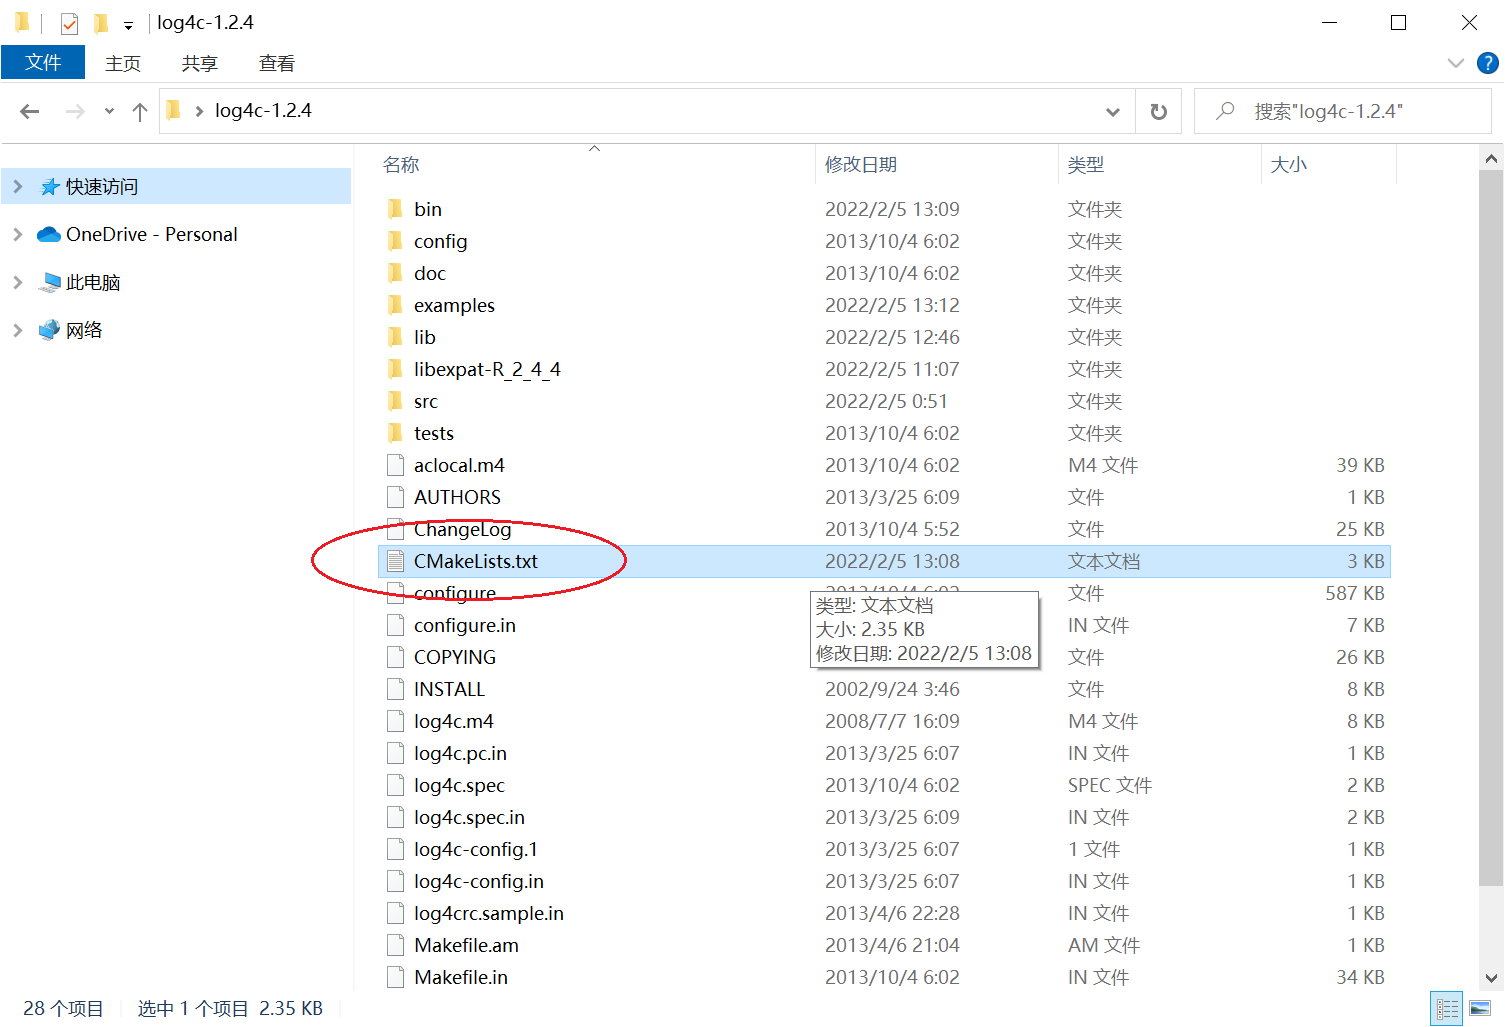Select 网络 in the navigation pane
1505x1027 pixels.
pos(84,330)
